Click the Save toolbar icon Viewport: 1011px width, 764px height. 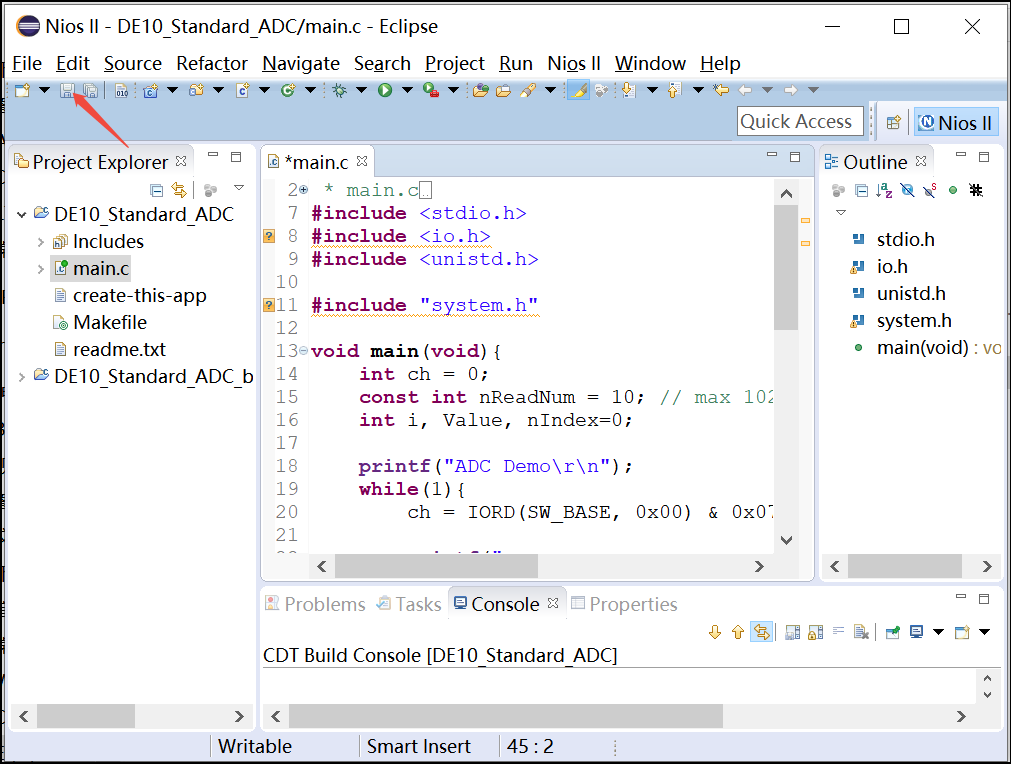coord(66,90)
